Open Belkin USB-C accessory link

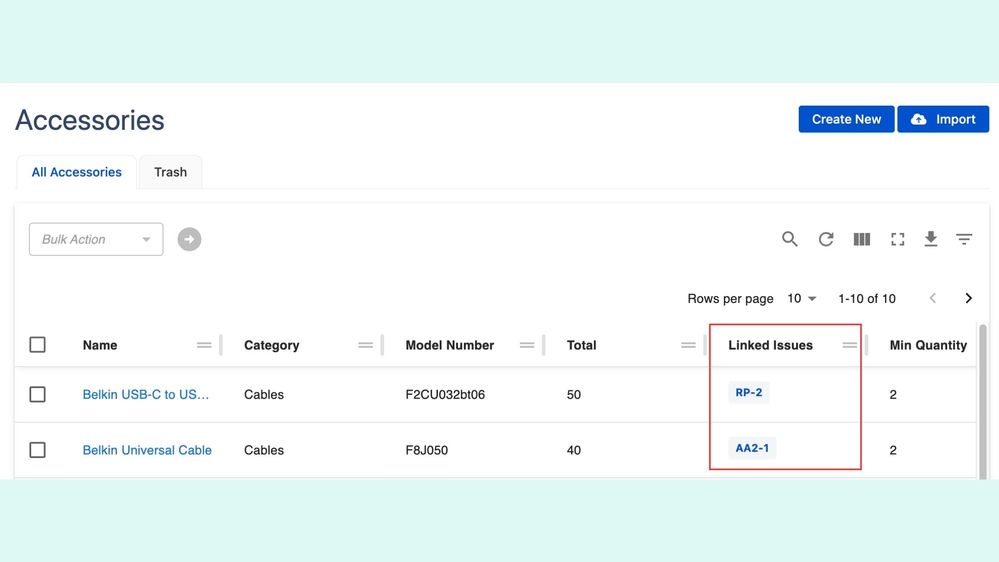[145, 394]
